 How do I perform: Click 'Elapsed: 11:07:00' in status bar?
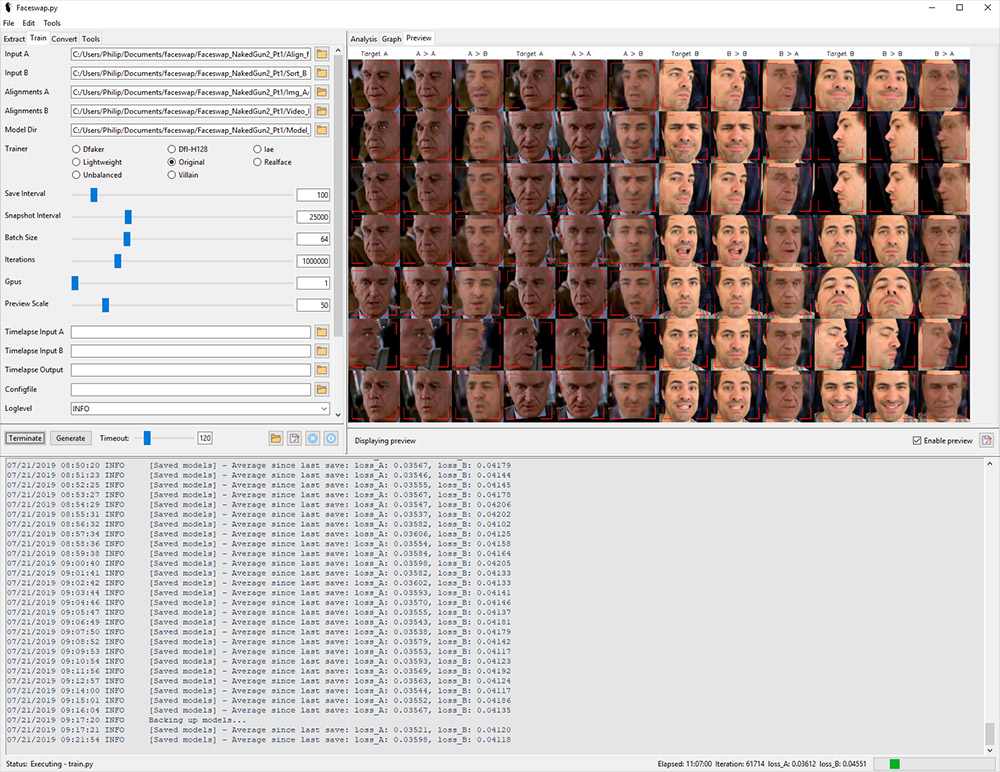684,764
